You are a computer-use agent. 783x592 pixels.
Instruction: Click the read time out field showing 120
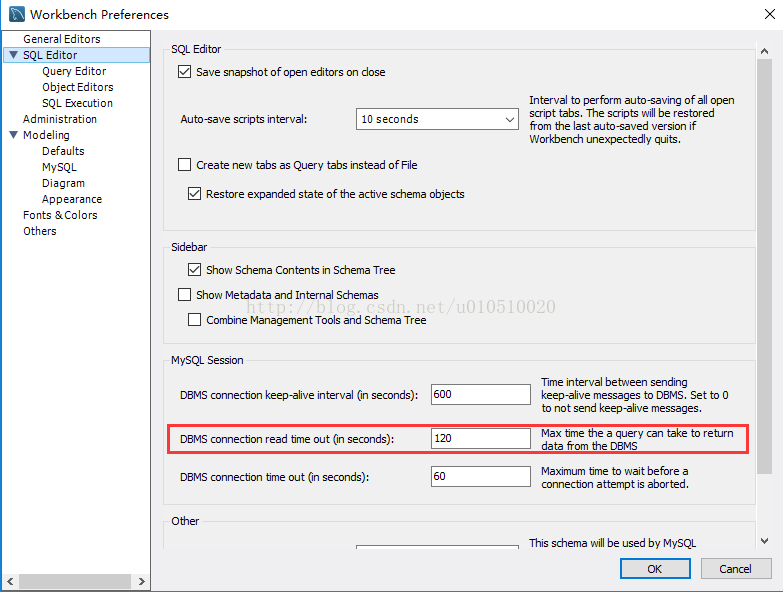(481, 438)
